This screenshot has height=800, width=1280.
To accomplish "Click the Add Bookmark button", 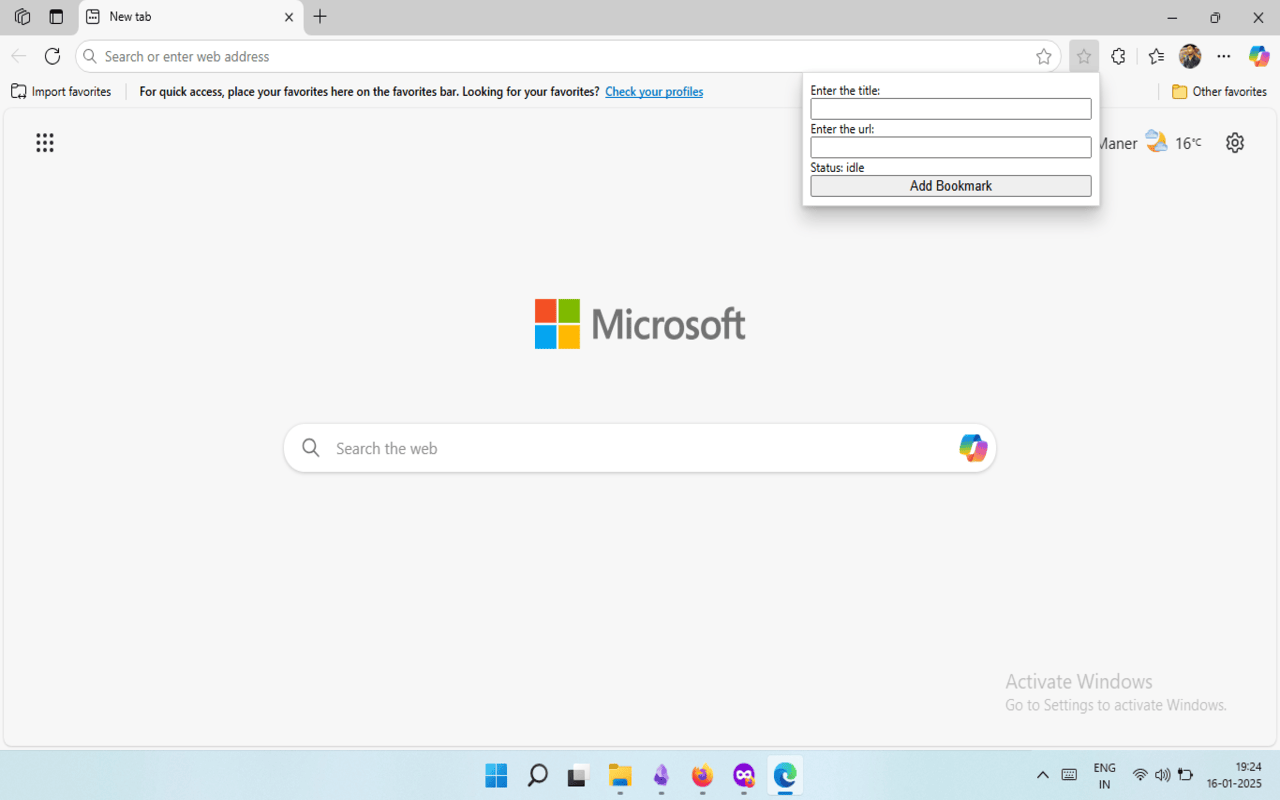I will click(x=951, y=186).
